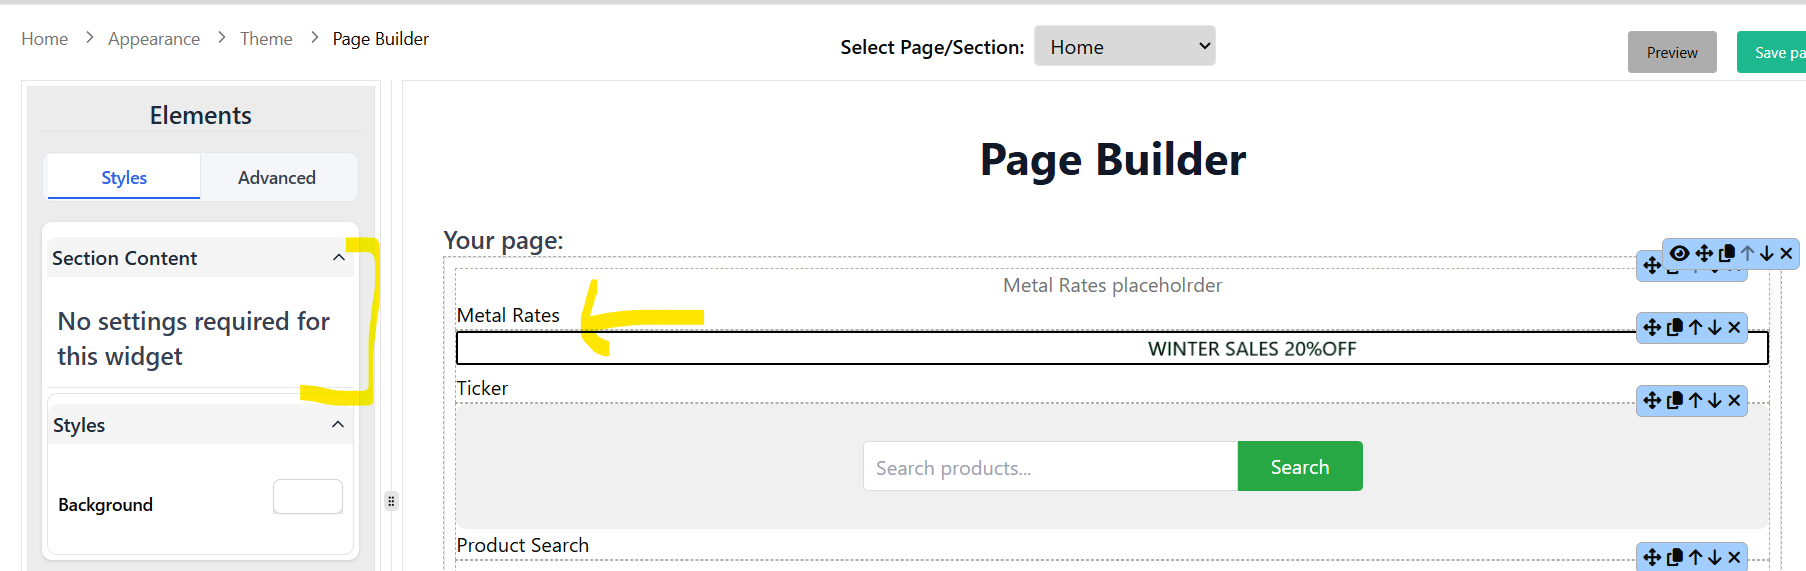Switch to the Advanced tab
Image resolution: width=1806 pixels, height=571 pixels.
277,177
